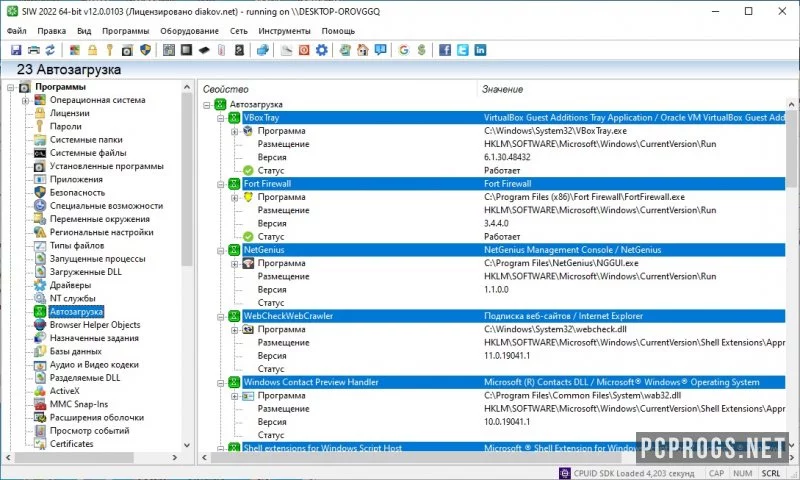The image size is (800, 480).
Task: Click the Google toolbar icon
Action: 404,50
